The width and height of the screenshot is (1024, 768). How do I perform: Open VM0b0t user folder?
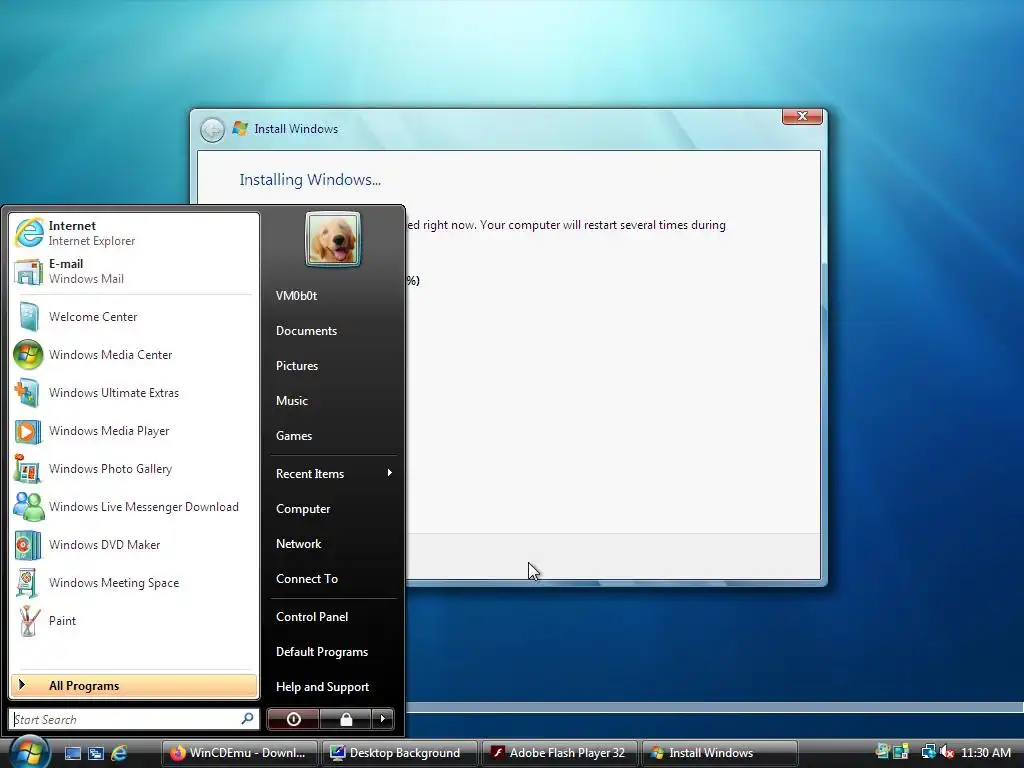333,296
